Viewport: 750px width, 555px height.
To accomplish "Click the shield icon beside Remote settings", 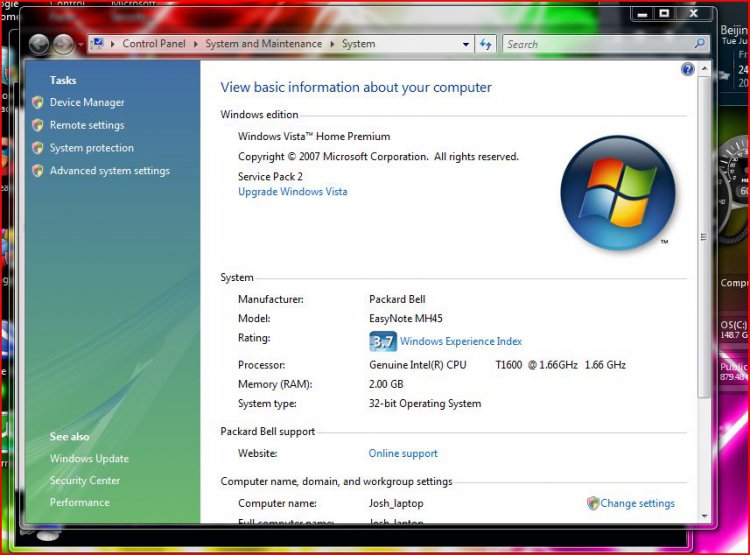I will [38, 125].
